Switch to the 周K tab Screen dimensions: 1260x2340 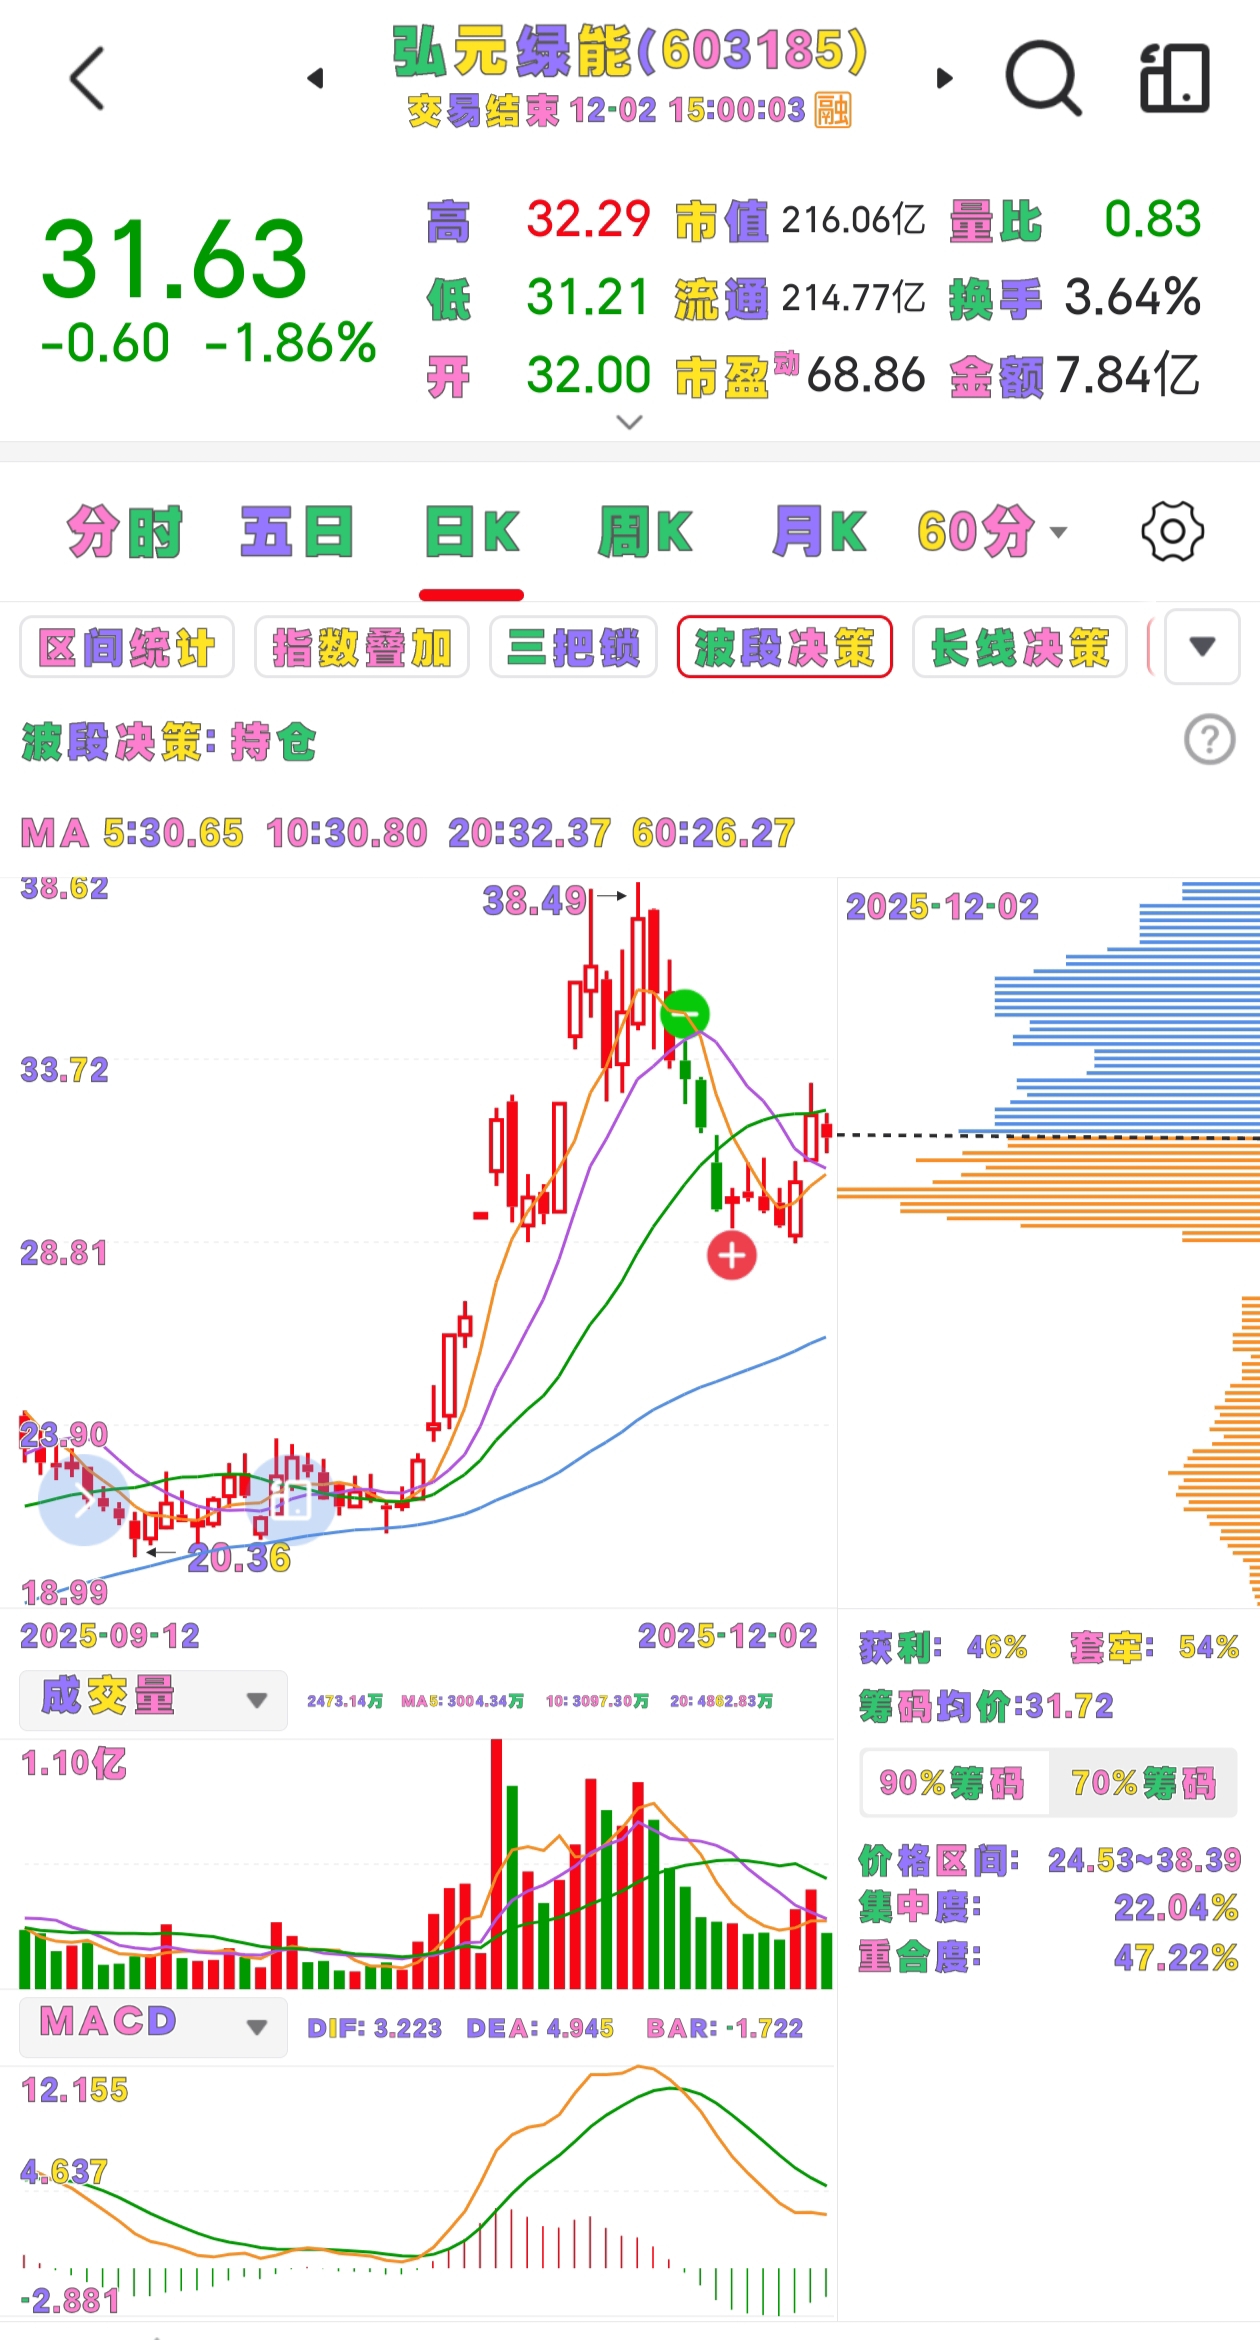[x=645, y=531]
